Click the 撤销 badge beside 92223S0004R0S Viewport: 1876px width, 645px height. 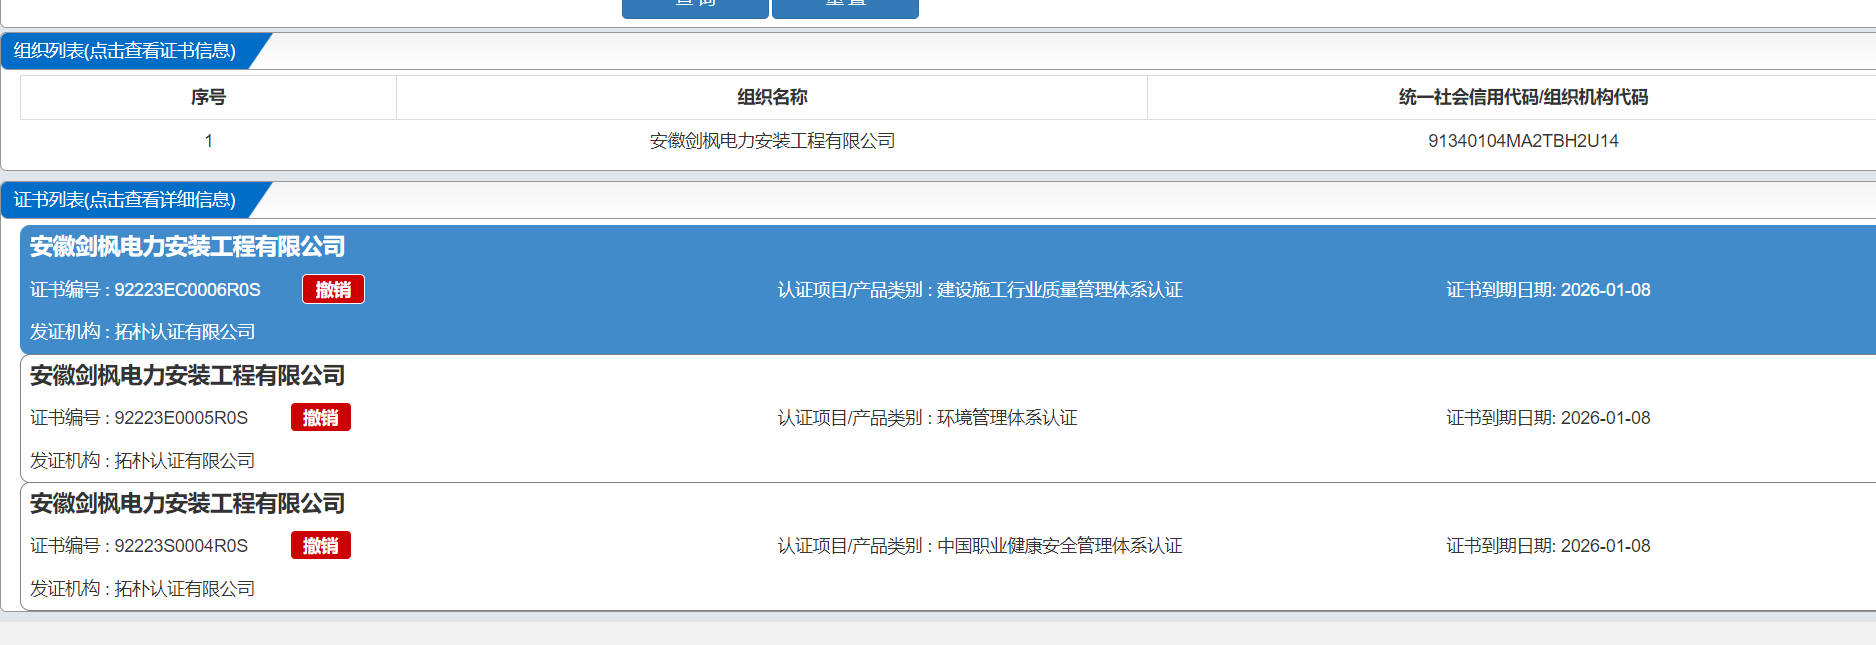321,545
